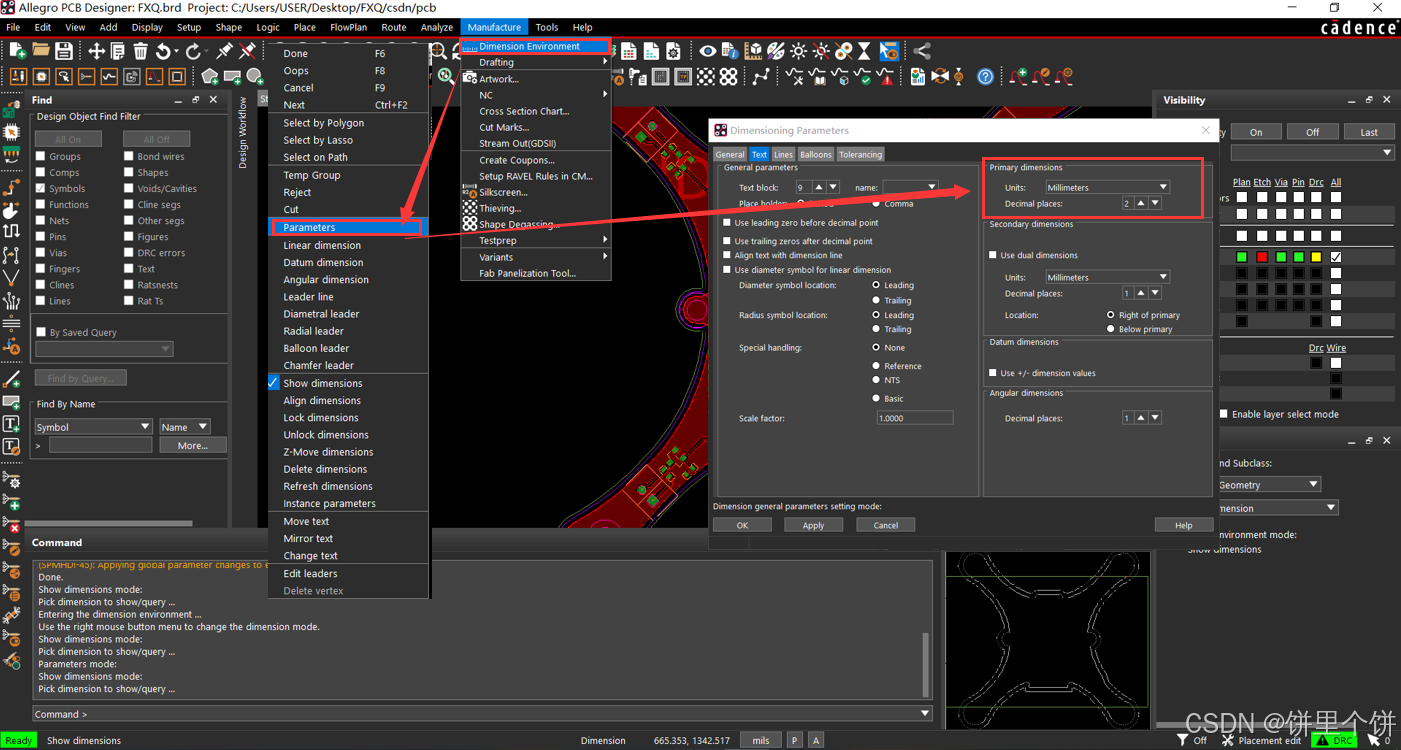Click the Undo arrow icon
The width and height of the screenshot is (1401, 750).
pyautogui.click(x=163, y=51)
